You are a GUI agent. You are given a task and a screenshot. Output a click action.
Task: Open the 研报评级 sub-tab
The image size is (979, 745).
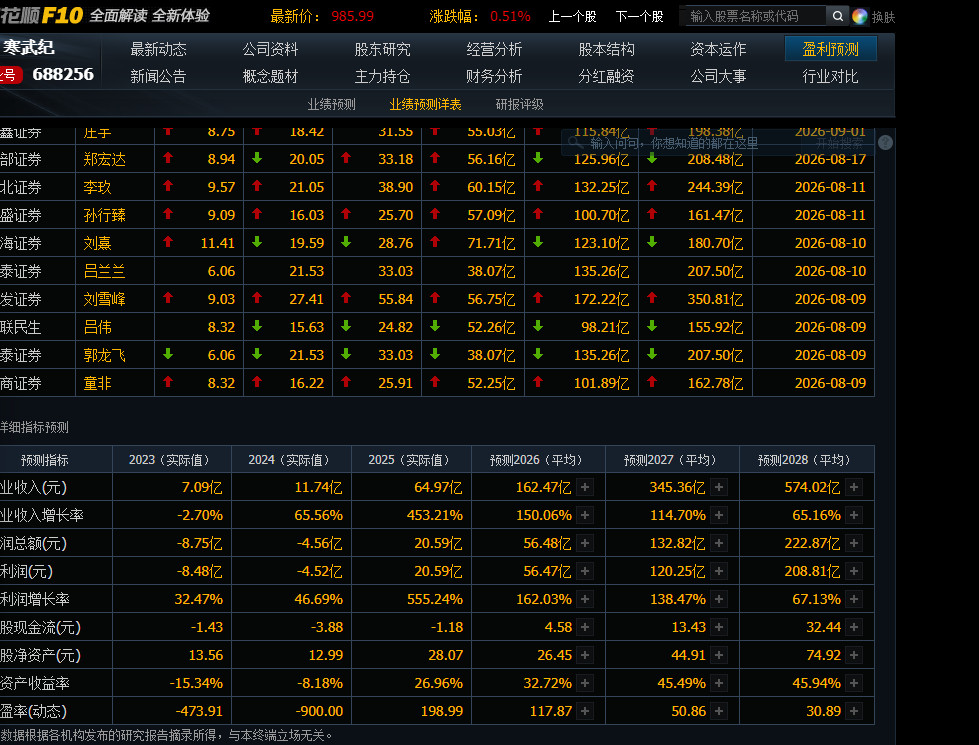pos(519,104)
